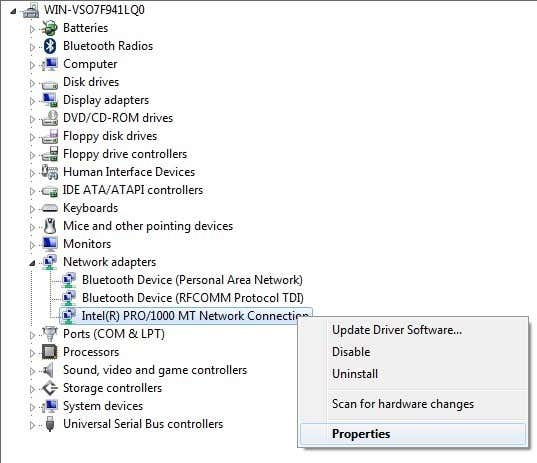Click the Computer category icon

(50, 64)
